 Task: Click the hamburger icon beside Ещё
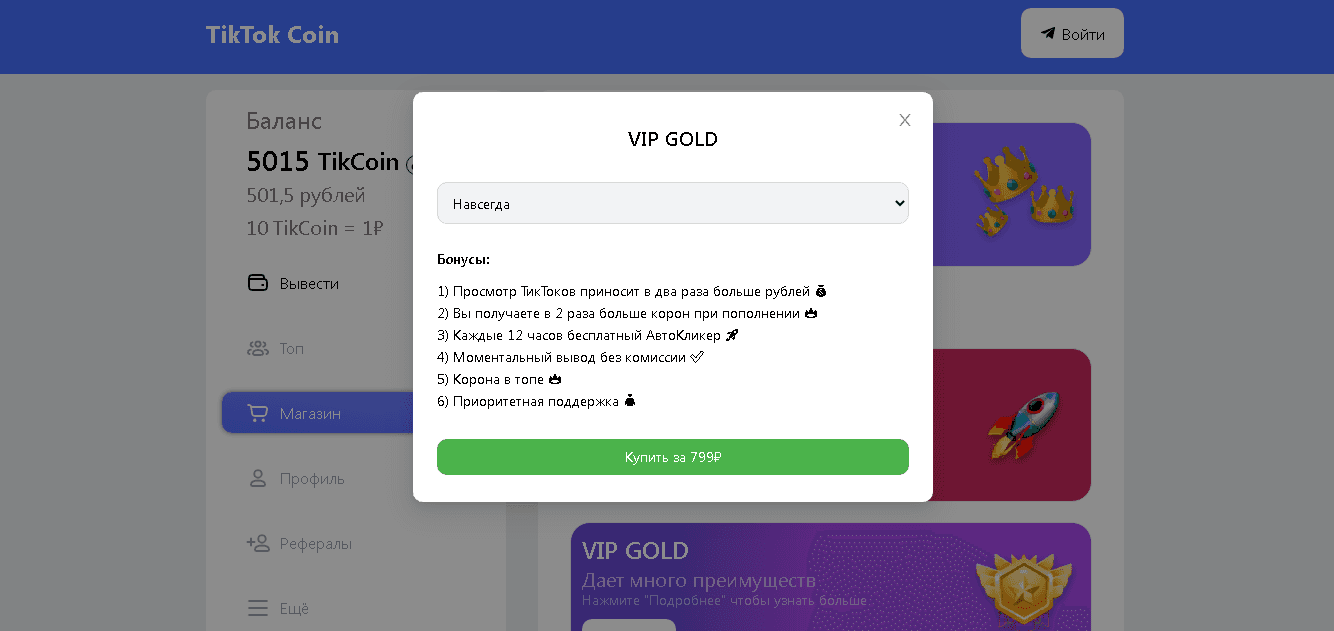point(258,608)
